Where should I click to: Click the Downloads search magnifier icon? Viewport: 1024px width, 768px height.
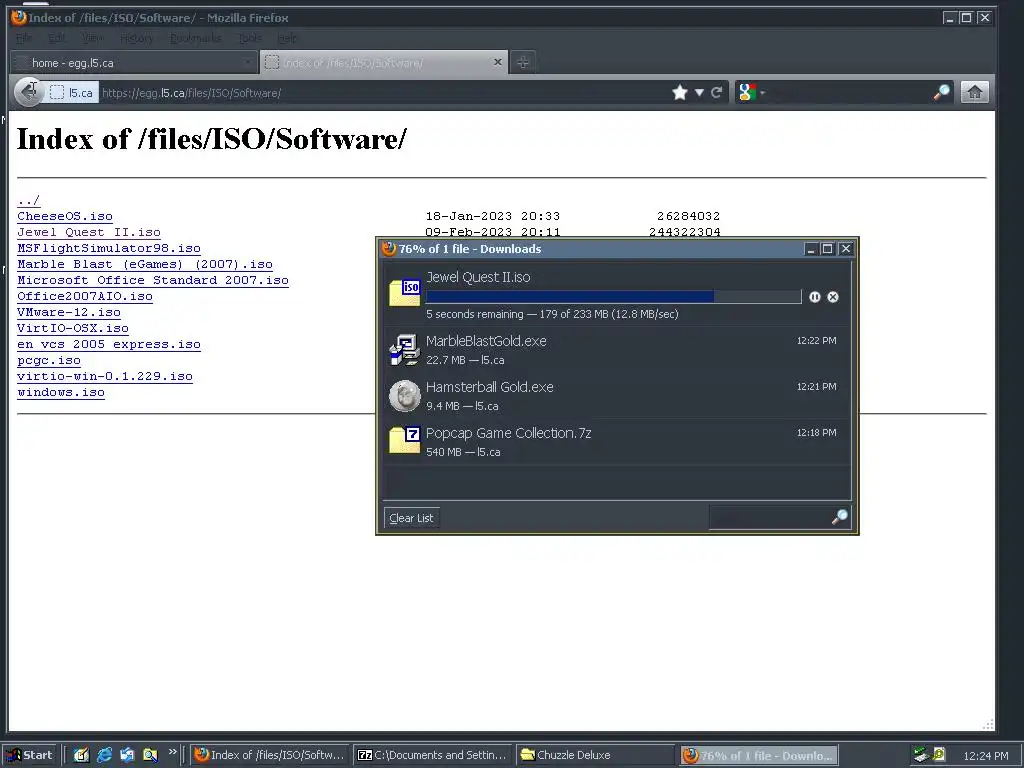pos(839,518)
